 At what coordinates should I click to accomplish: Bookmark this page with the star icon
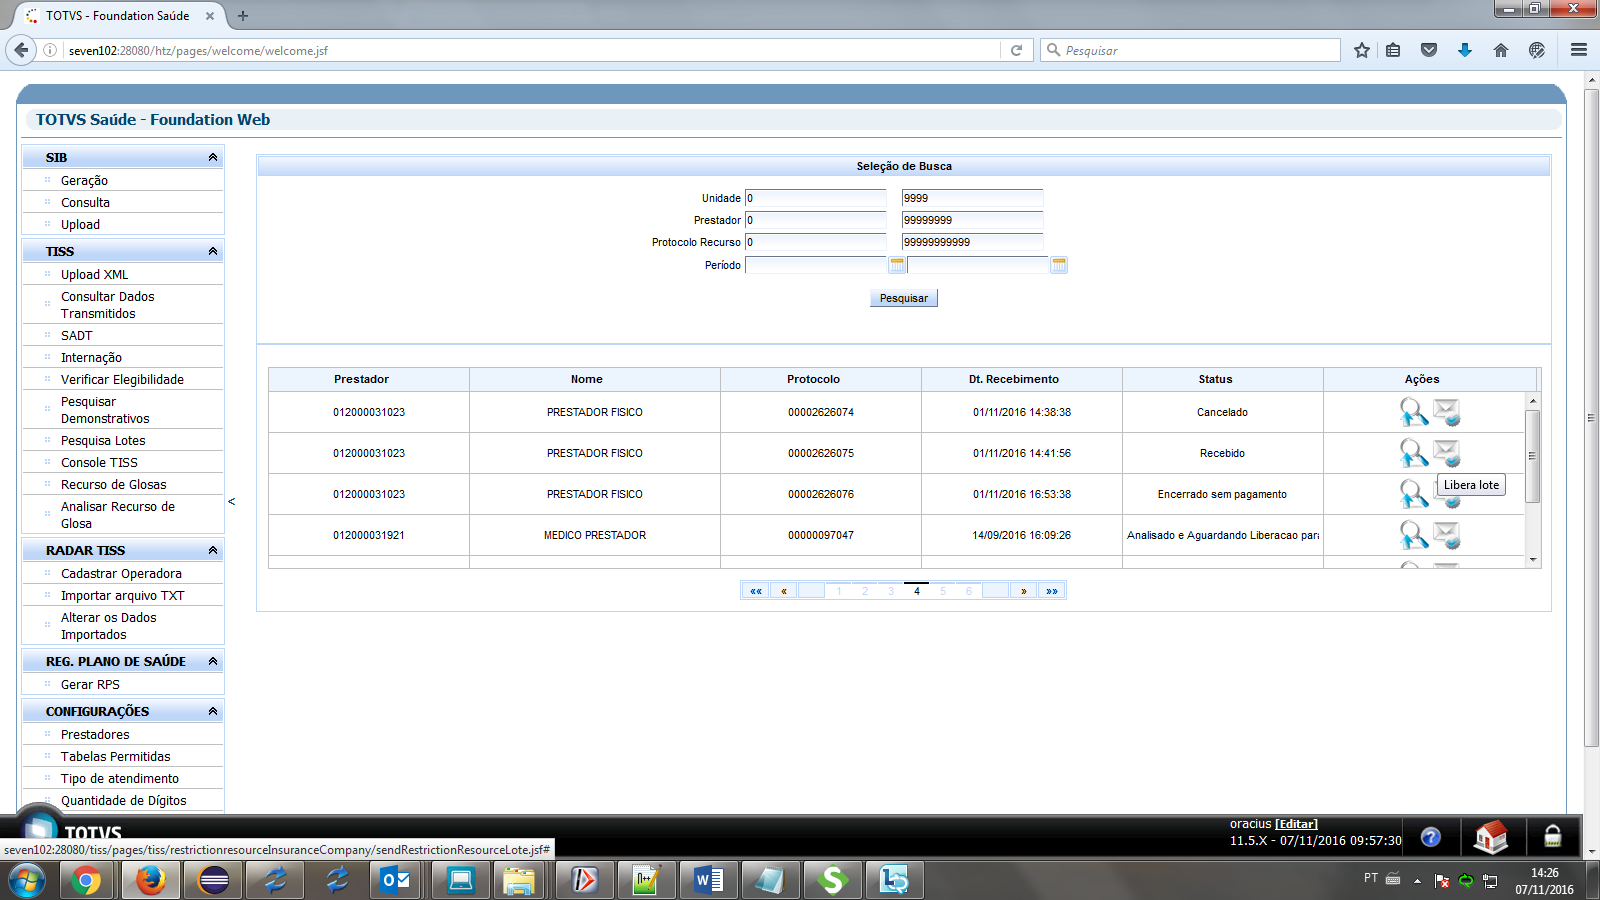coord(1362,50)
